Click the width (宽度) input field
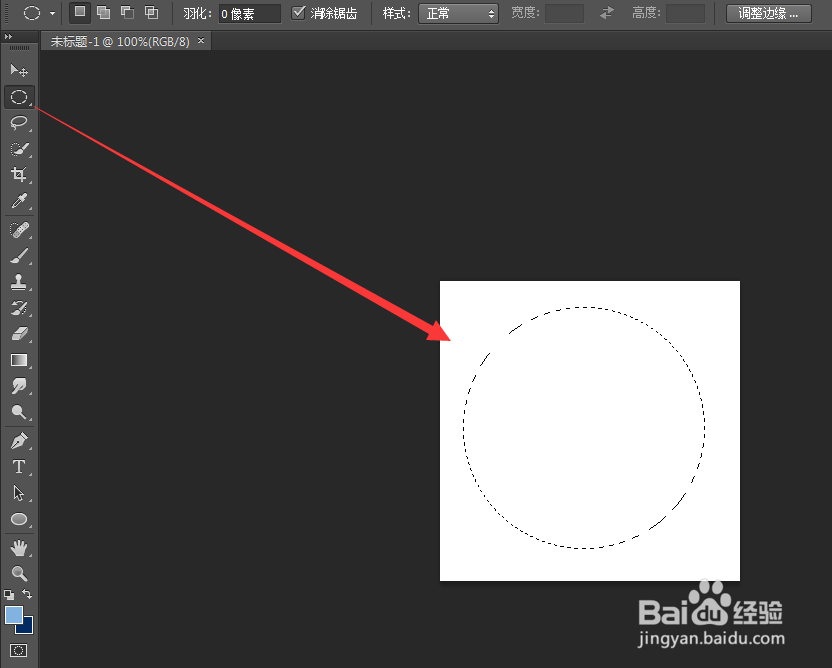 pos(565,14)
